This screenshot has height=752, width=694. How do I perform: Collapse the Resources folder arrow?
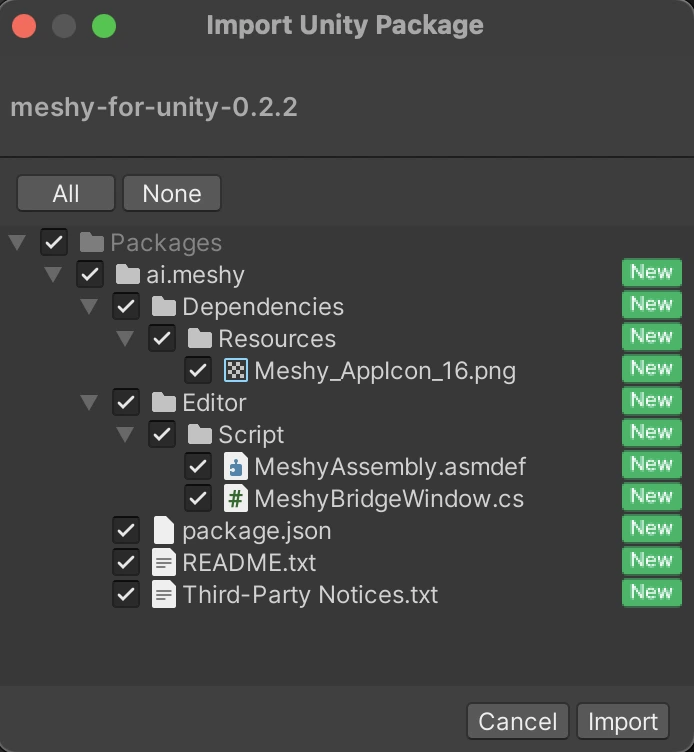[x=125, y=339]
